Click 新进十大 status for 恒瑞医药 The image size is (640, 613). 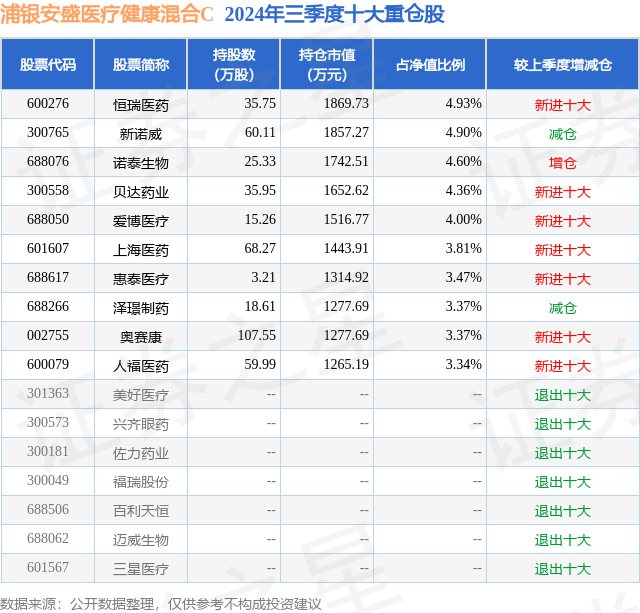[563, 105]
